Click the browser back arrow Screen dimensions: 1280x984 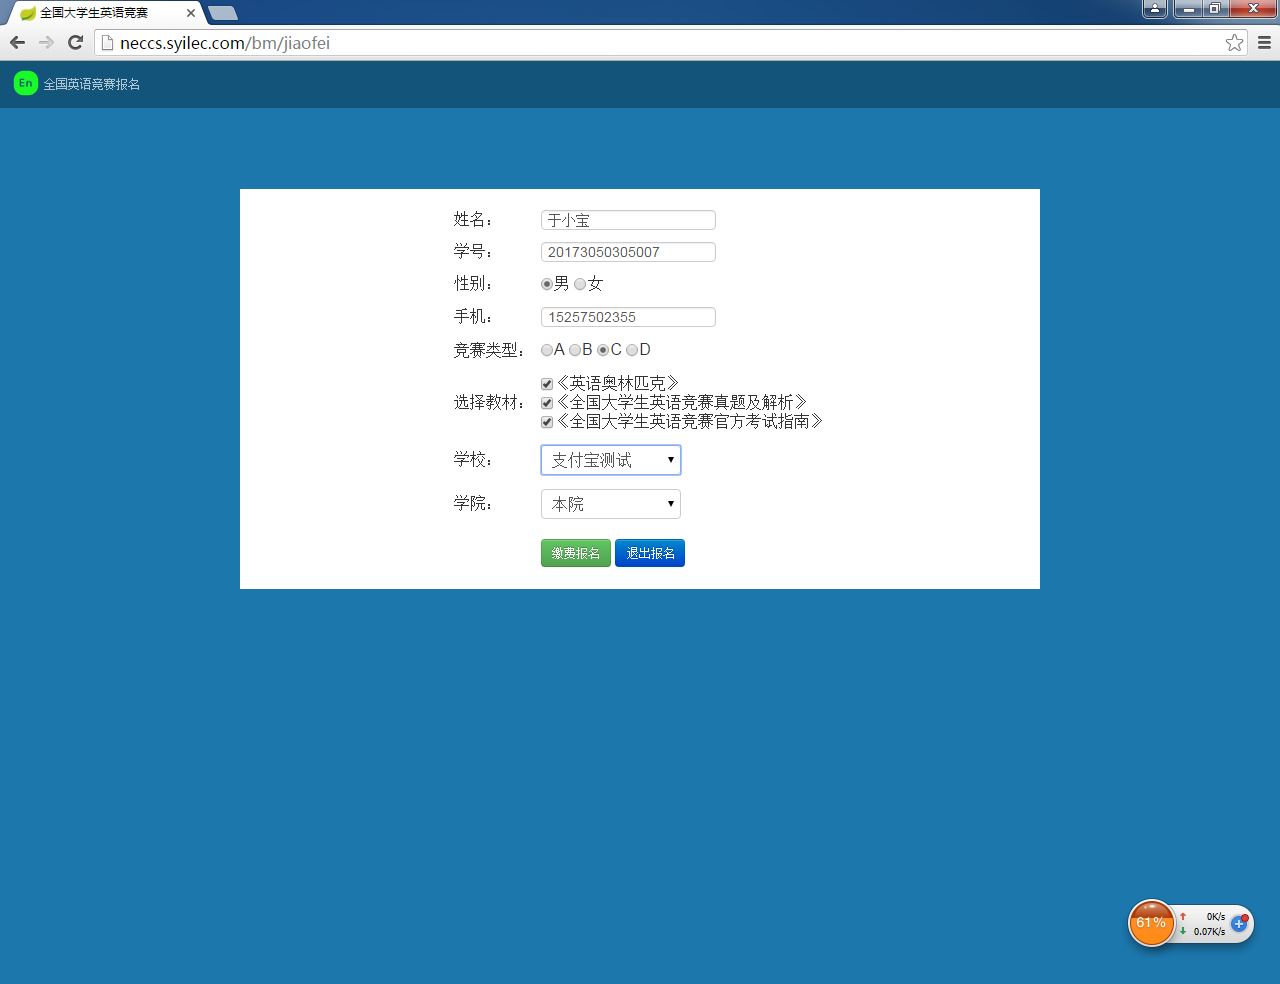click(17, 42)
